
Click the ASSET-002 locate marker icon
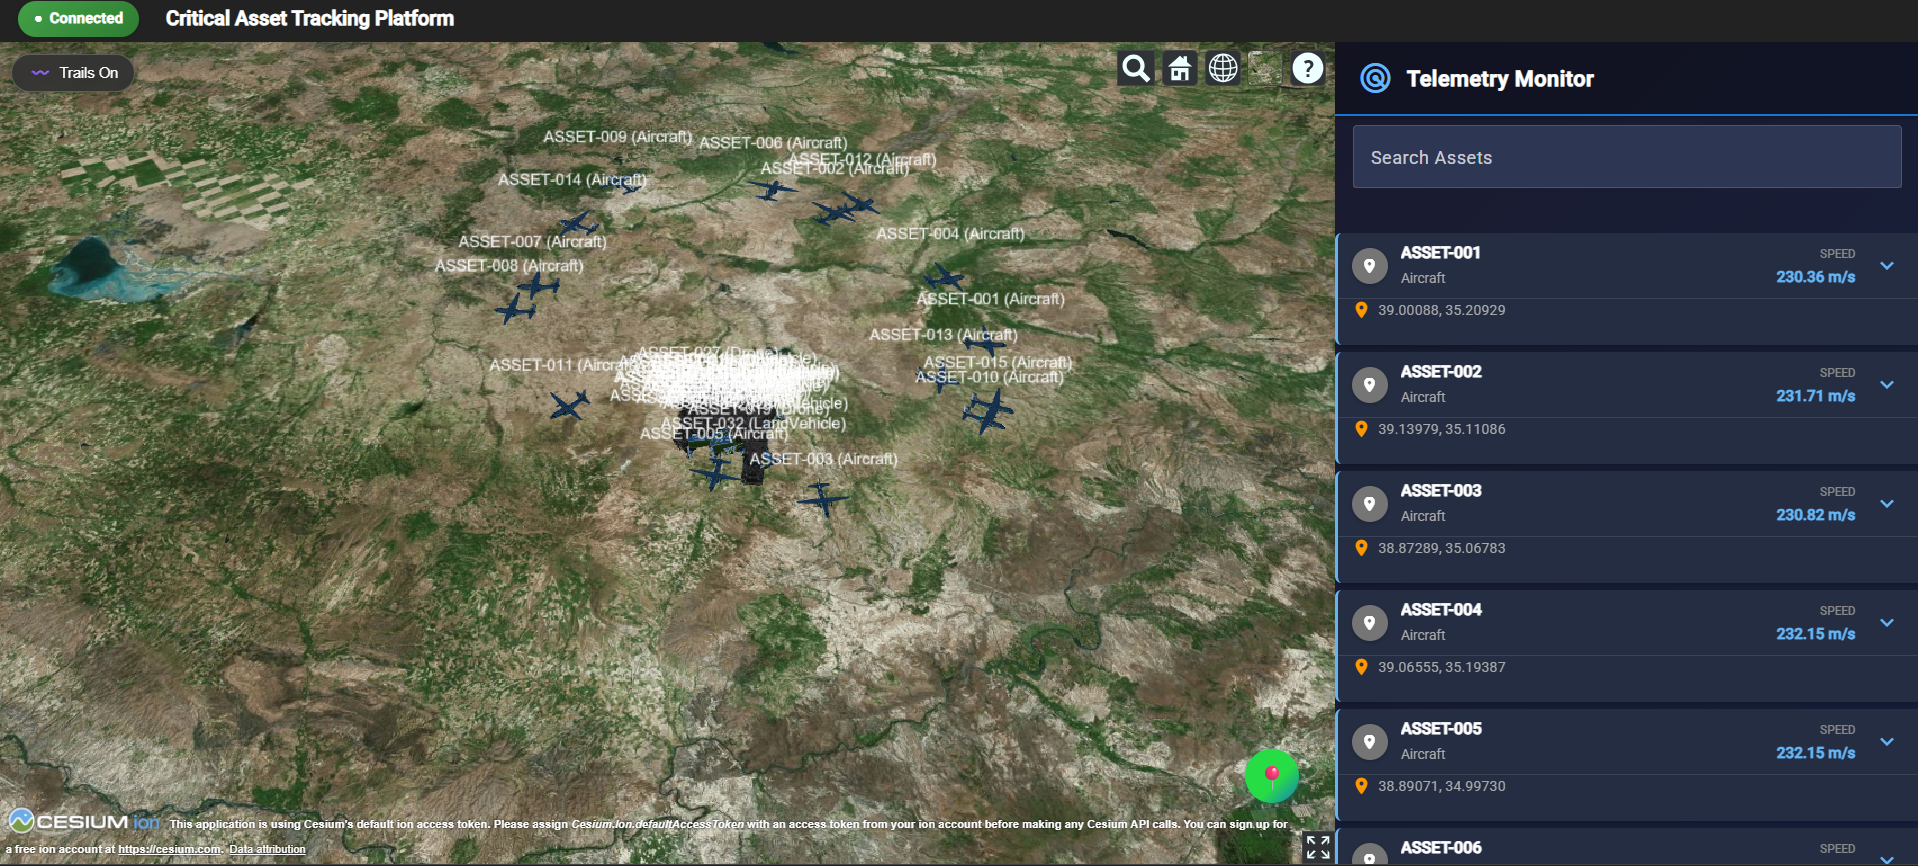pyautogui.click(x=1370, y=385)
